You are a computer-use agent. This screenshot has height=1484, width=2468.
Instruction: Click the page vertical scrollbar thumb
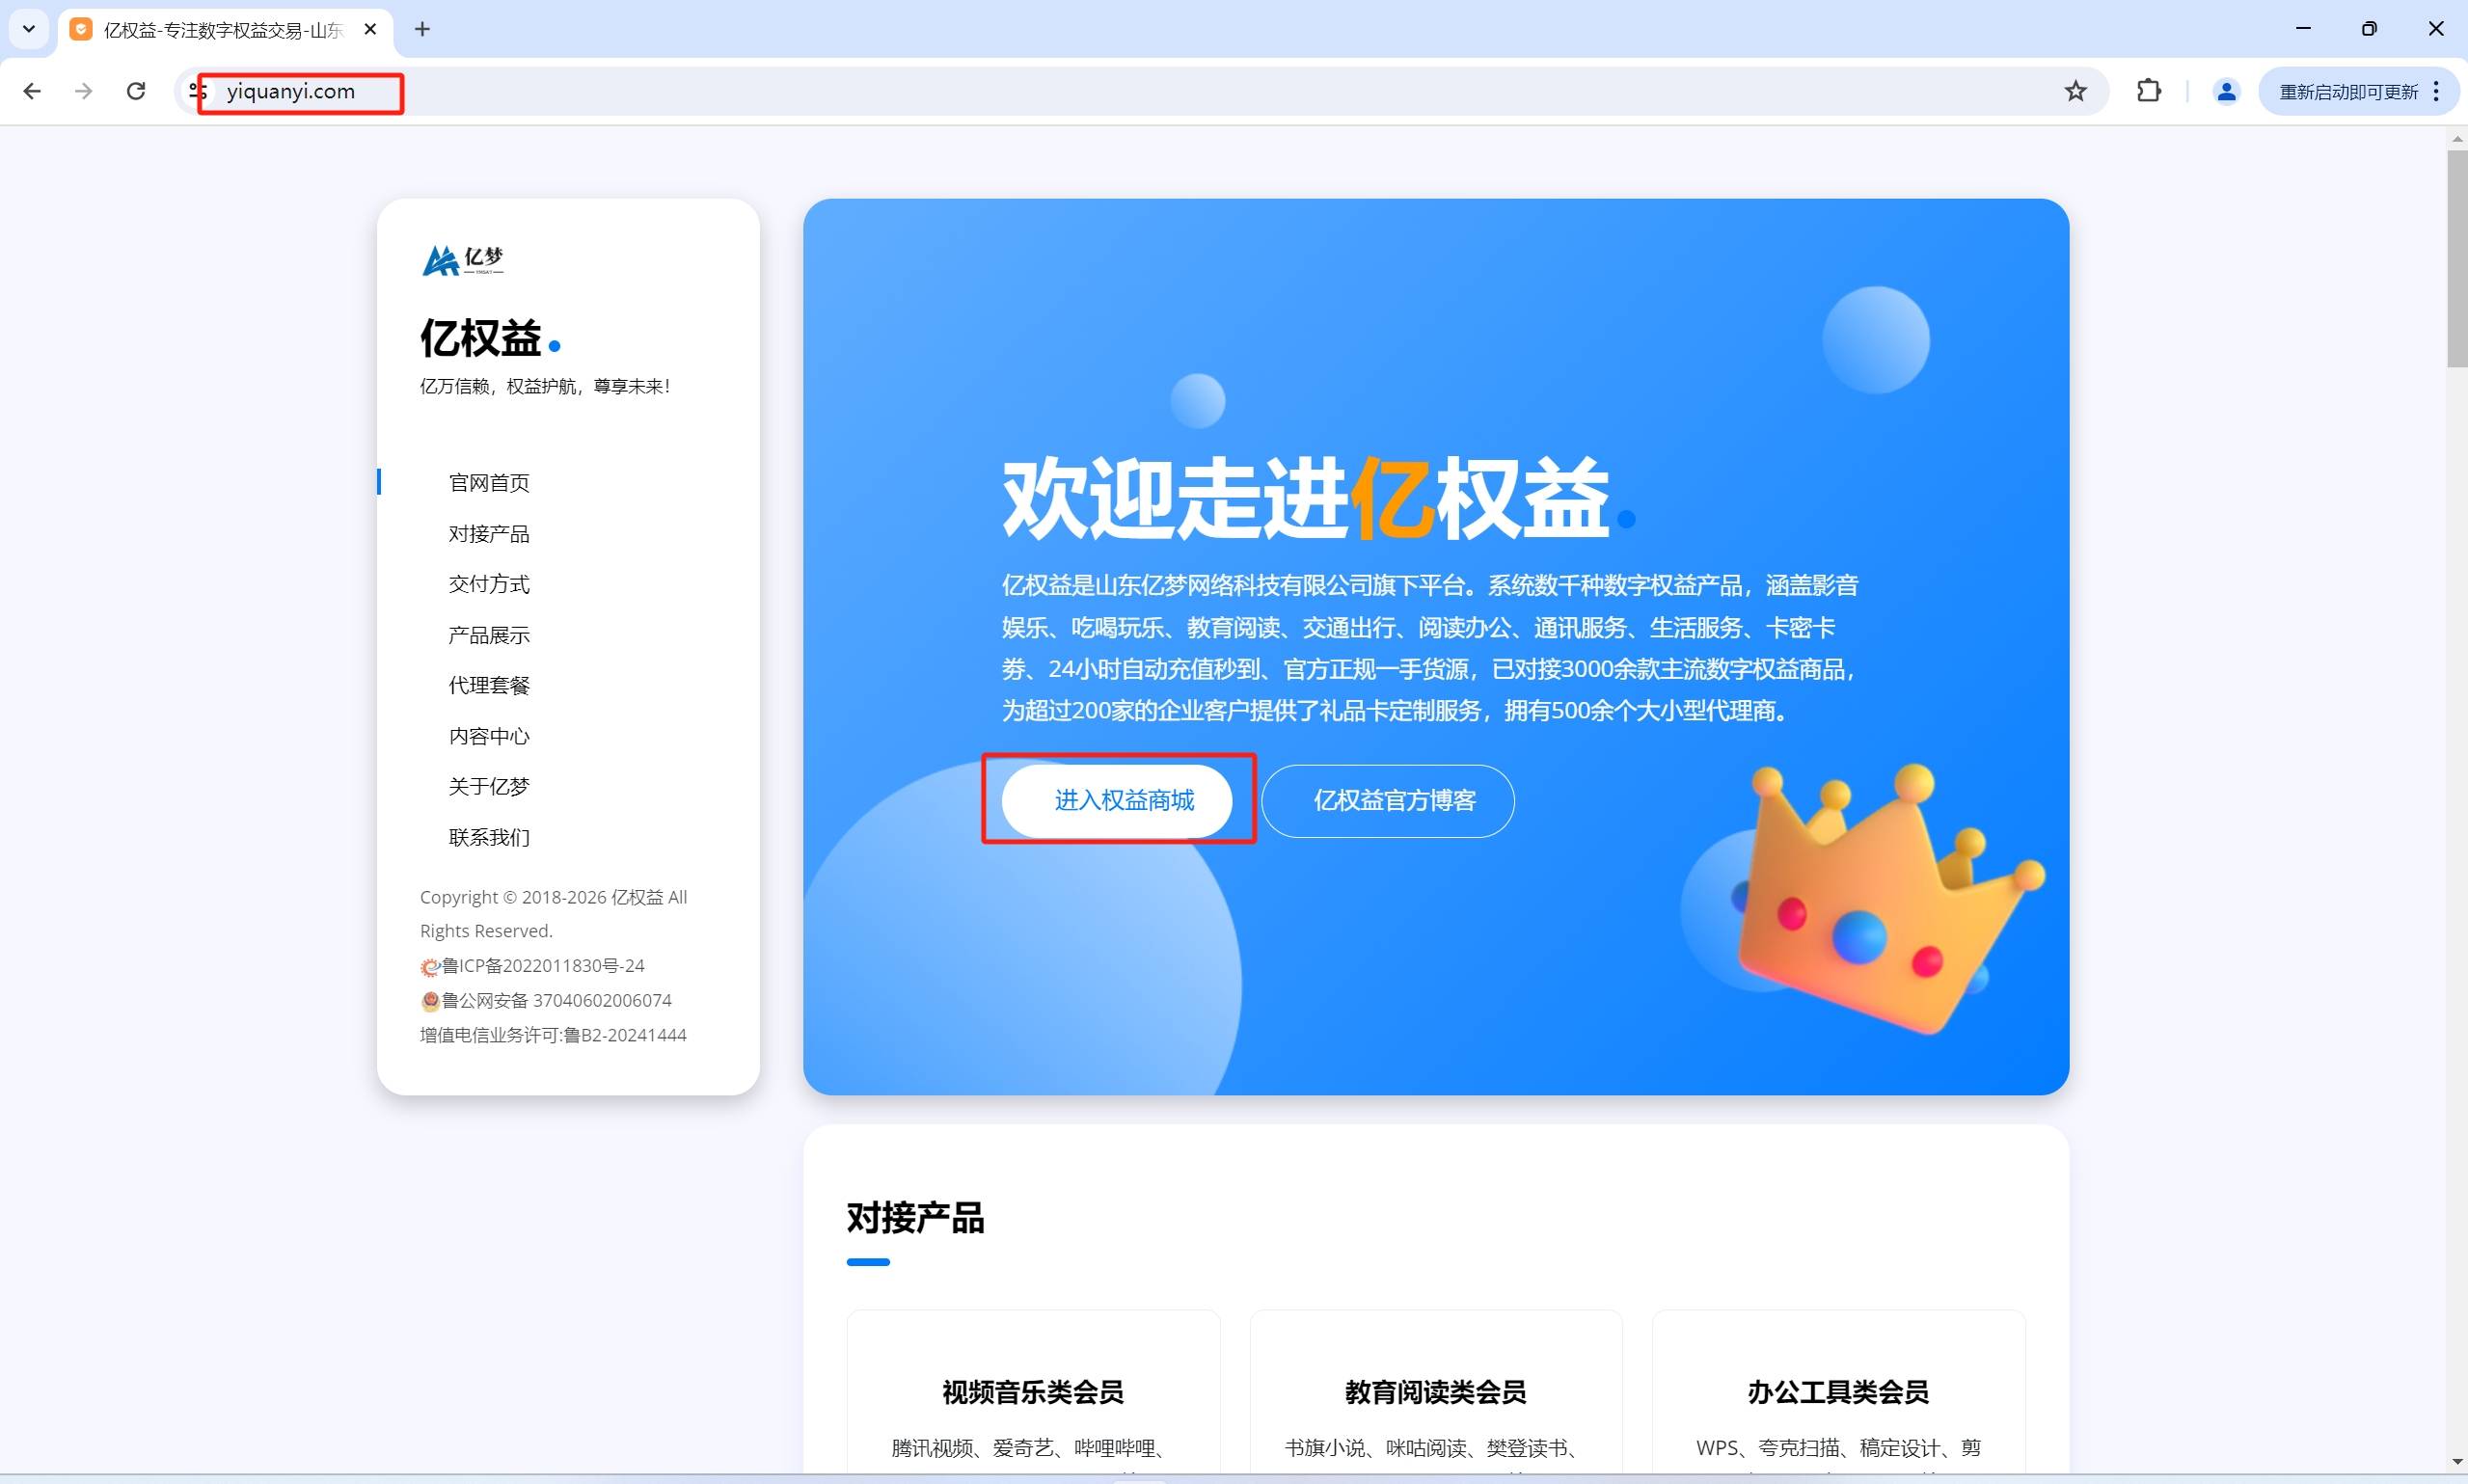2457,259
